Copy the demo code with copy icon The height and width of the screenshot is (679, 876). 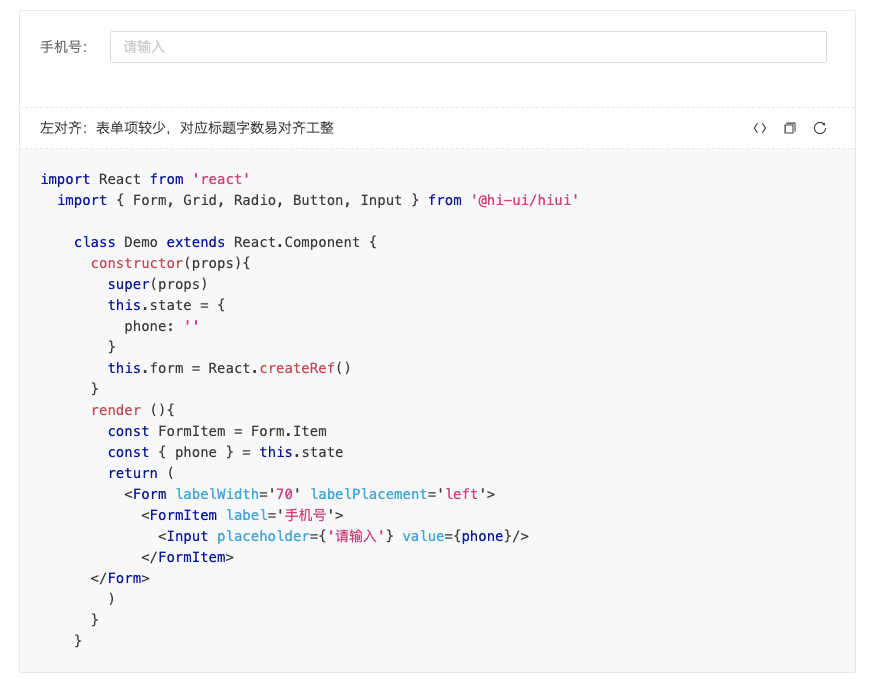click(789, 128)
